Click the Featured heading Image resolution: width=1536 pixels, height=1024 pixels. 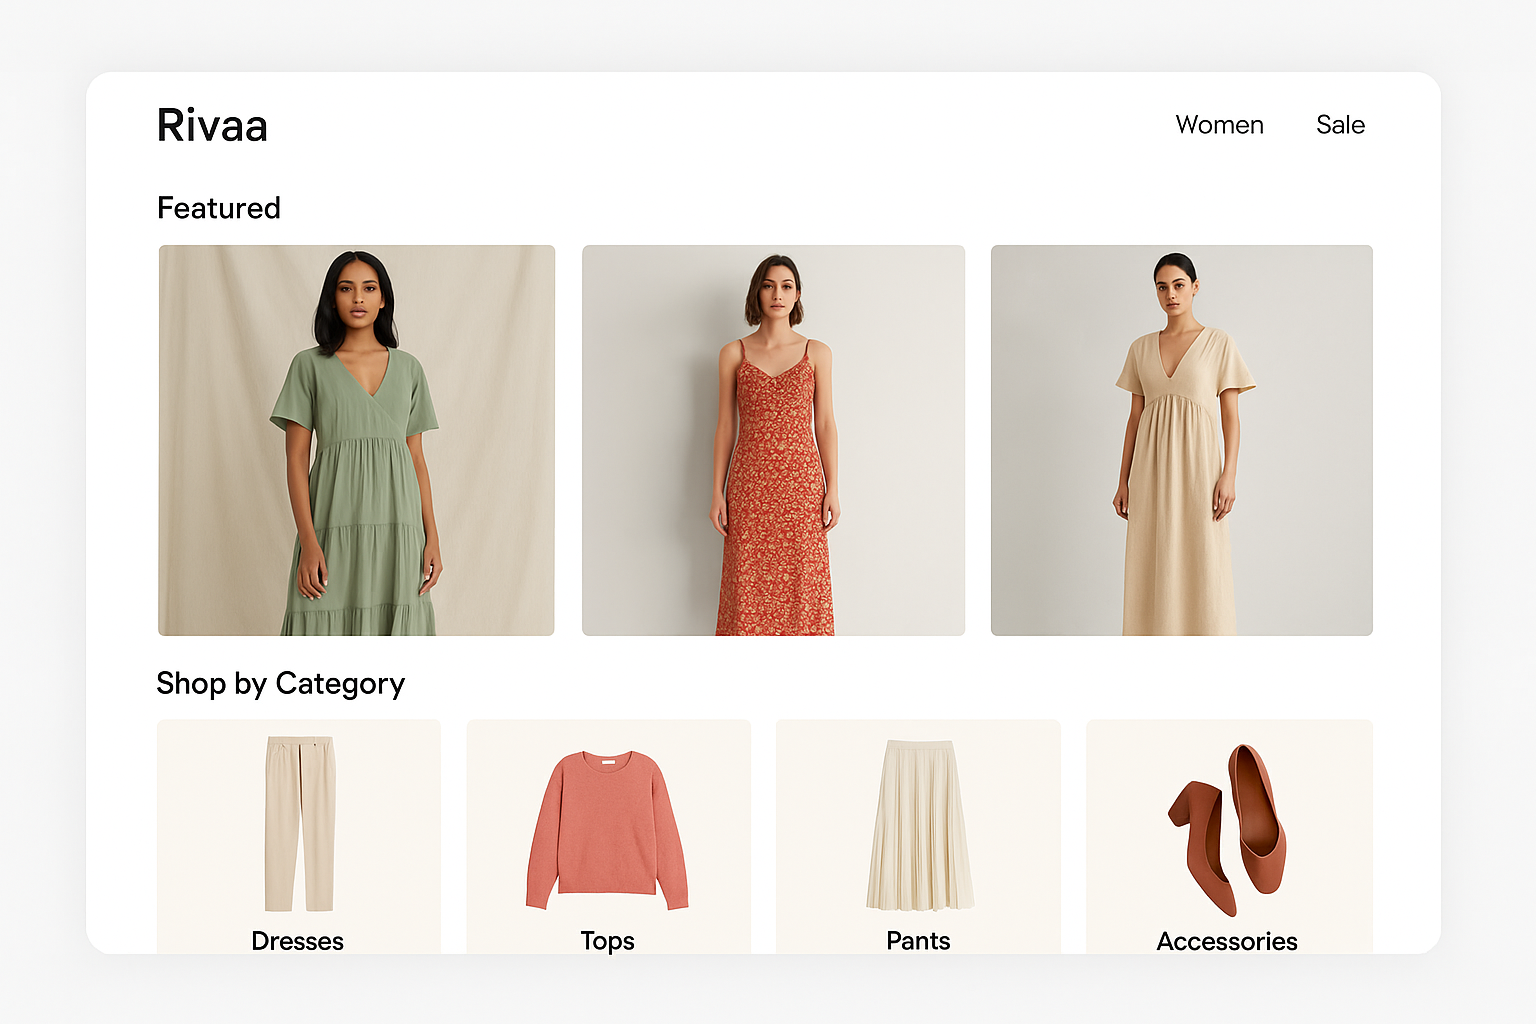pos(219,208)
